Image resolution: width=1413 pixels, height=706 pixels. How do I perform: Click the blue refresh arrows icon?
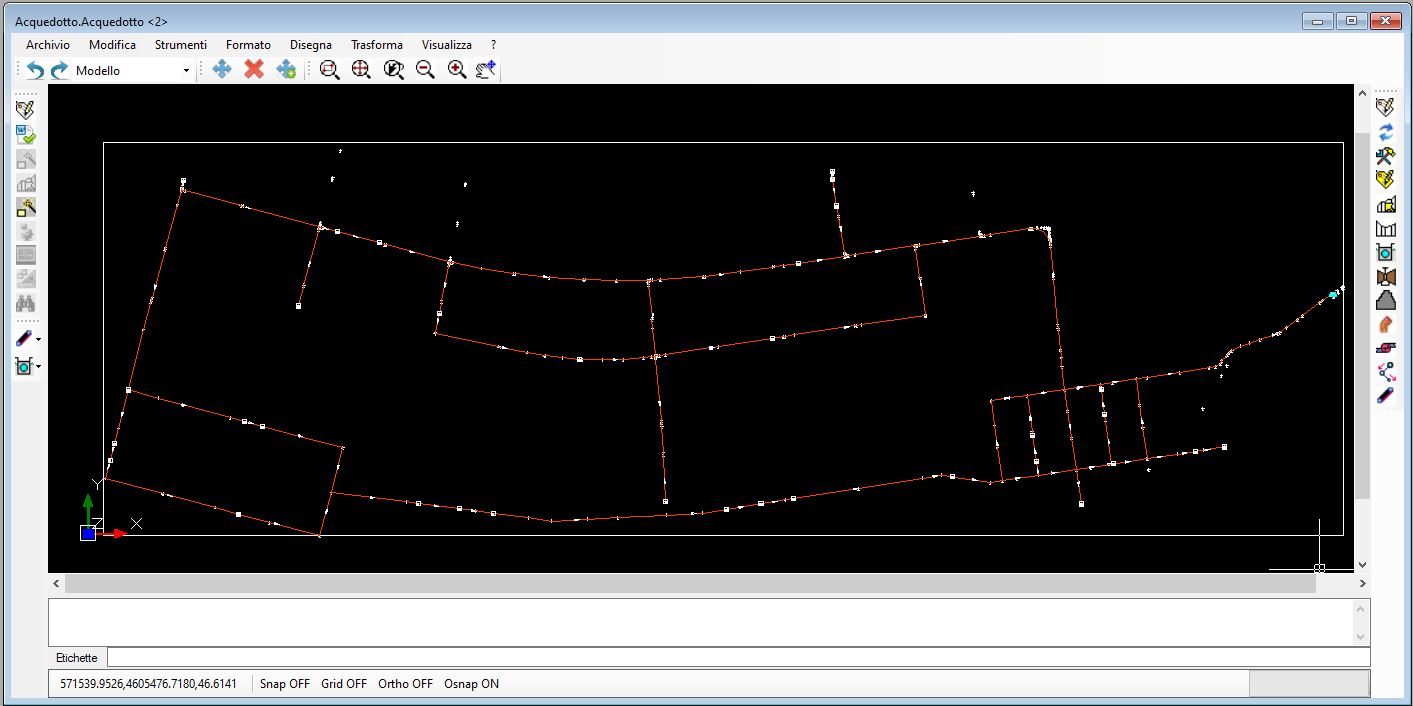pyautogui.click(x=1385, y=131)
